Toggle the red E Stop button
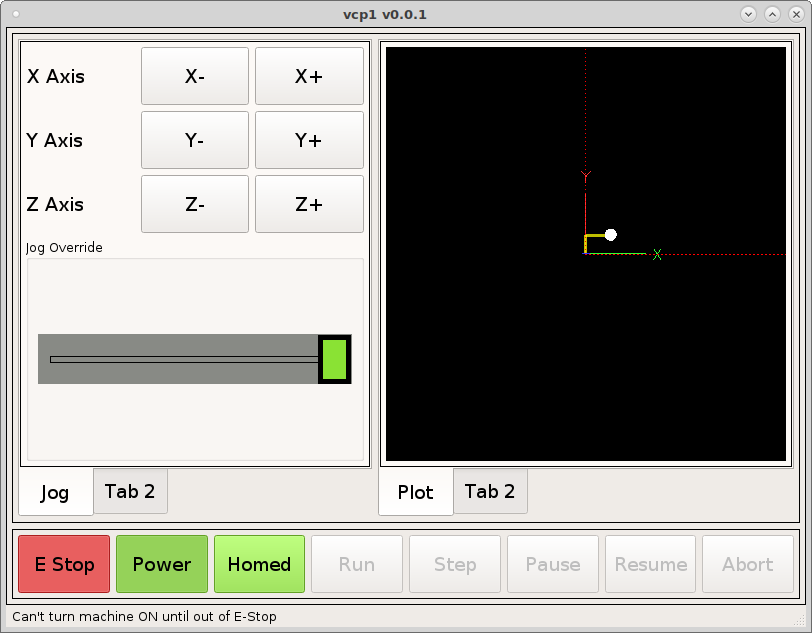Screen dimensions: 812x633 coord(64,564)
